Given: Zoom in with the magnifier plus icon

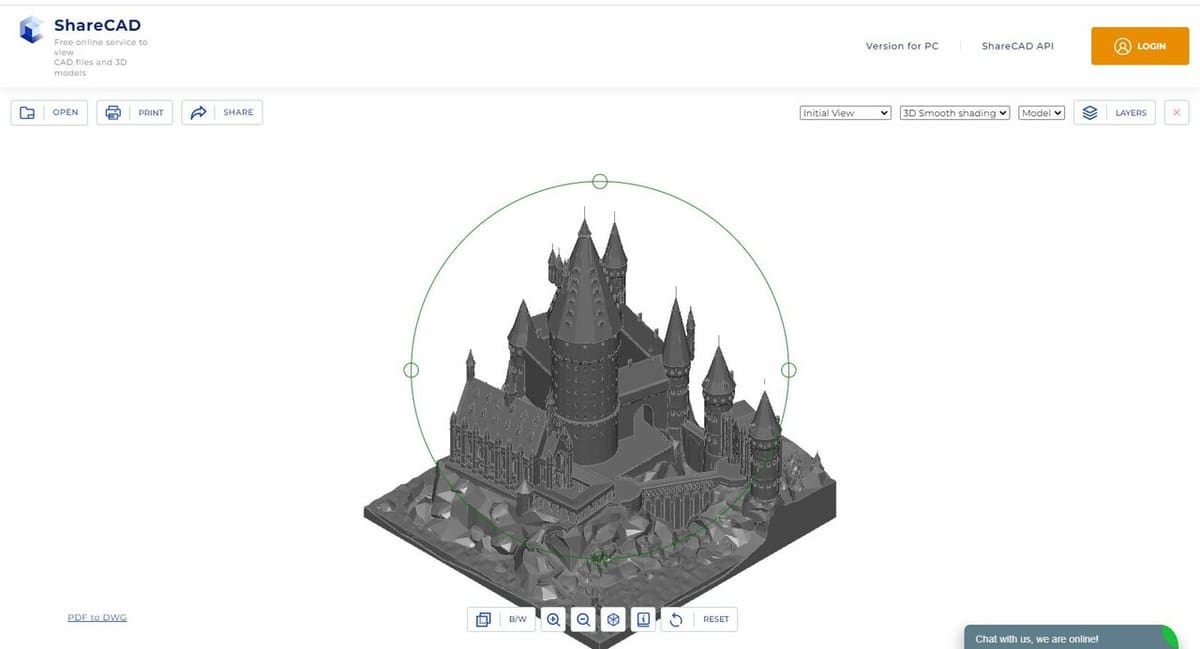Looking at the screenshot, I should pyautogui.click(x=553, y=619).
